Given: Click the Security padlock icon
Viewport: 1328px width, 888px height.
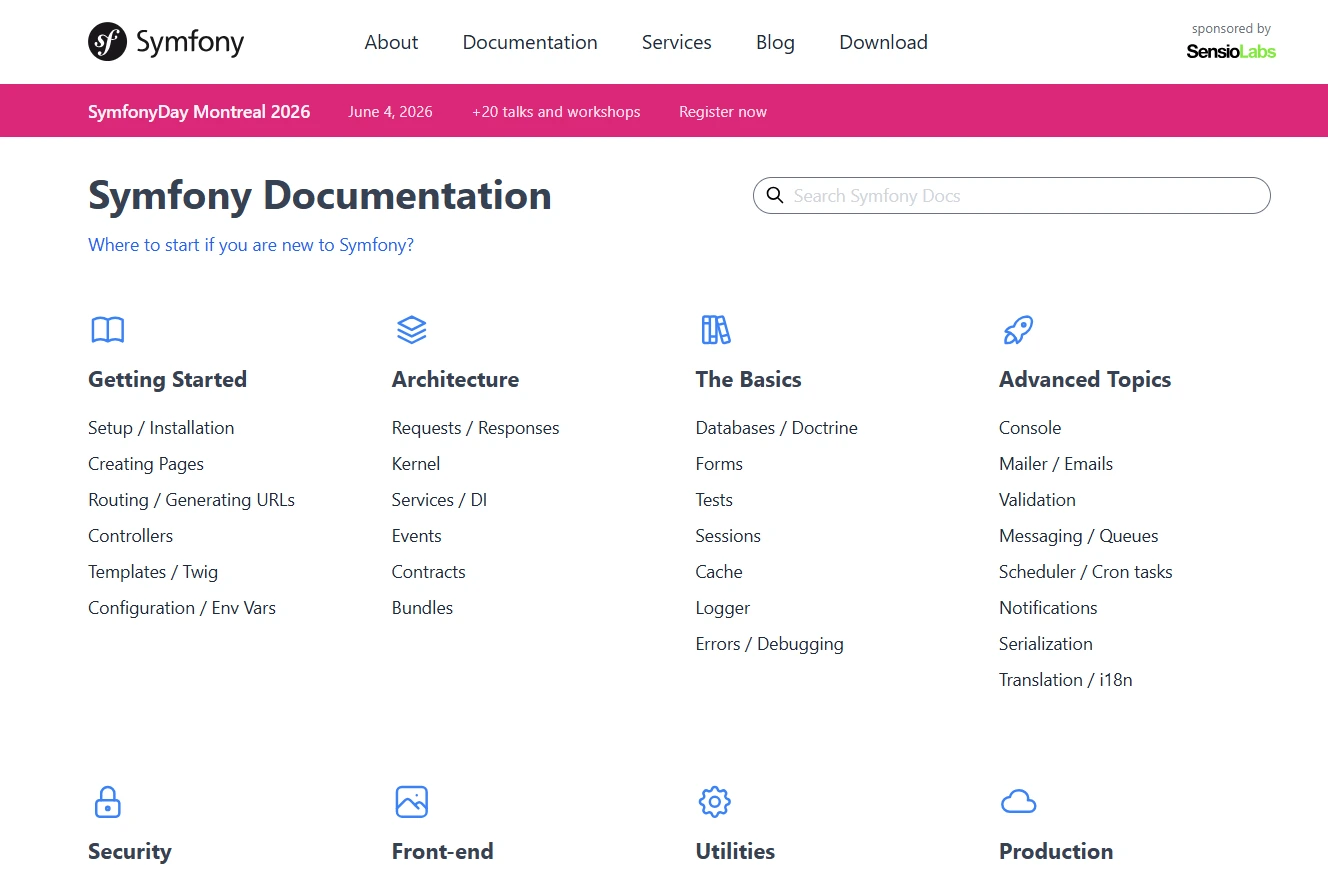Looking at the screenshot, I should coord(107,801).
